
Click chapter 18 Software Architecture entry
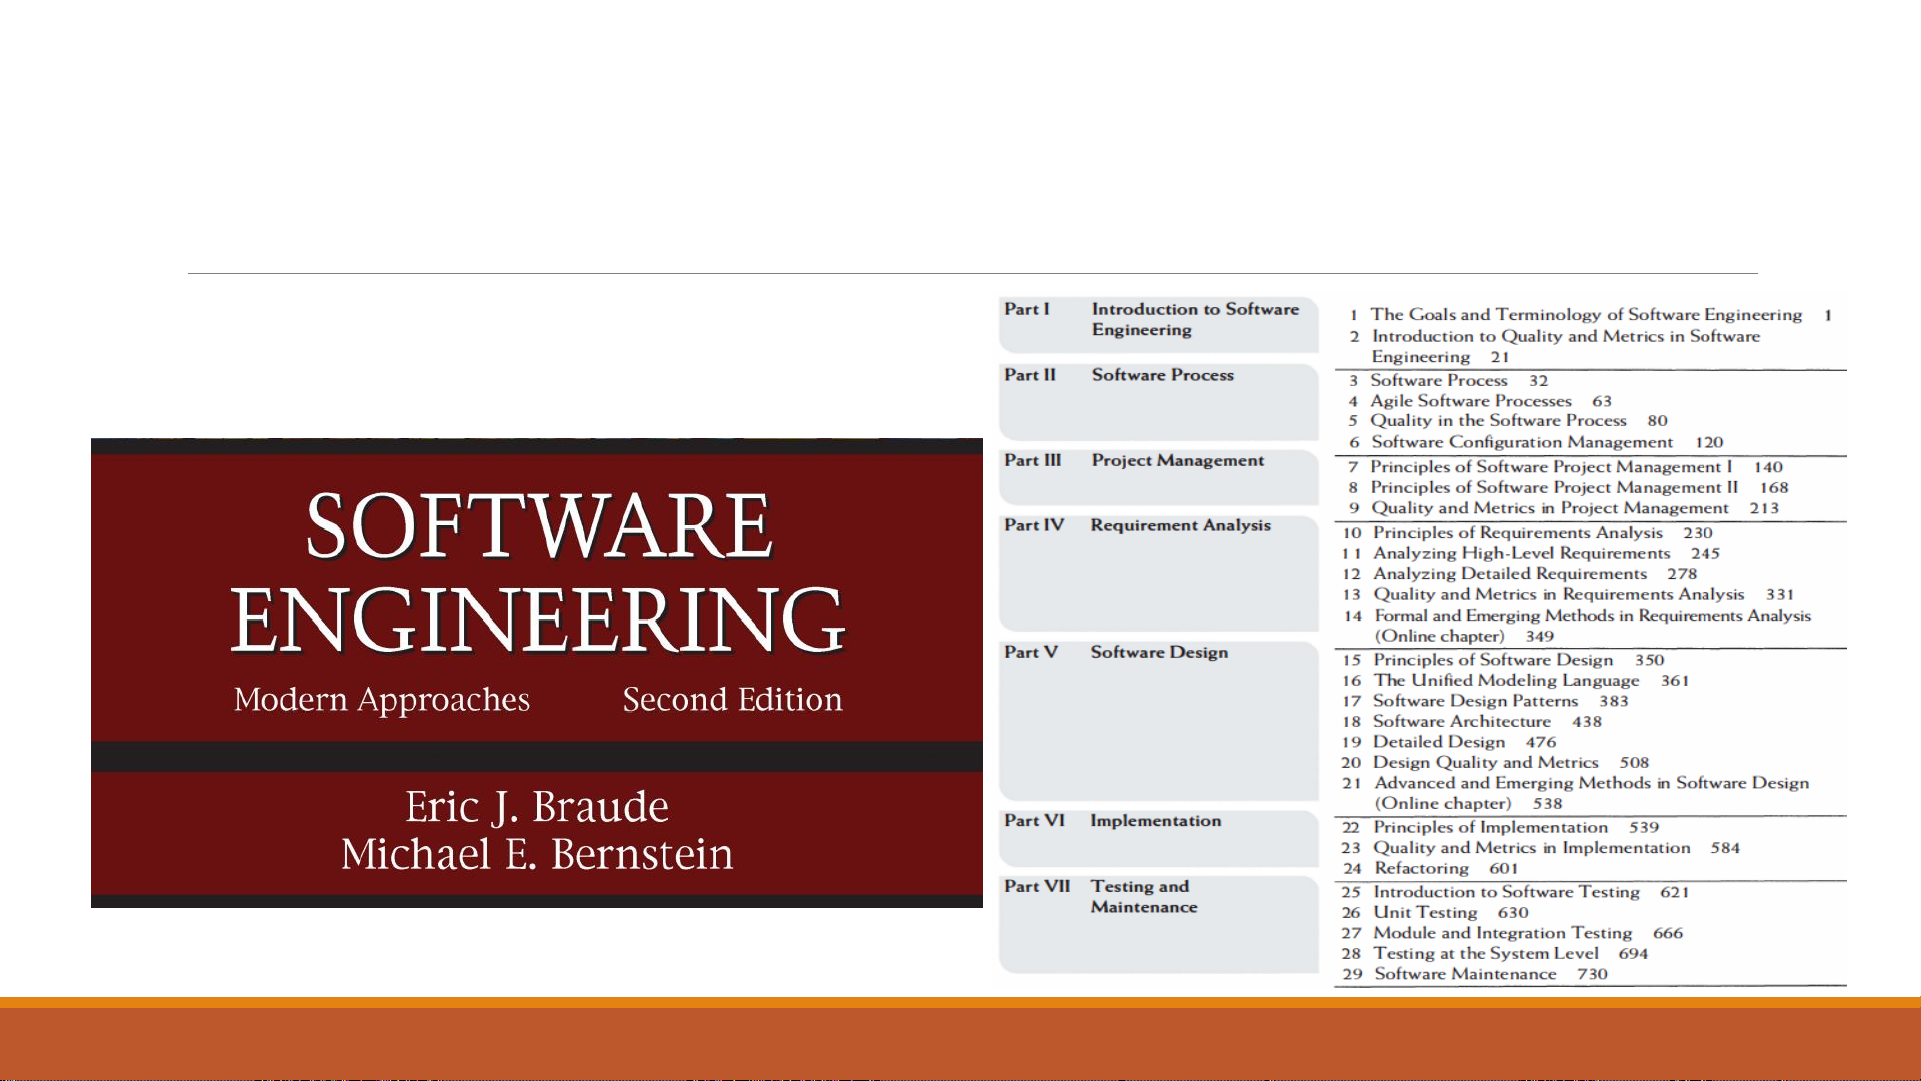1461,722
